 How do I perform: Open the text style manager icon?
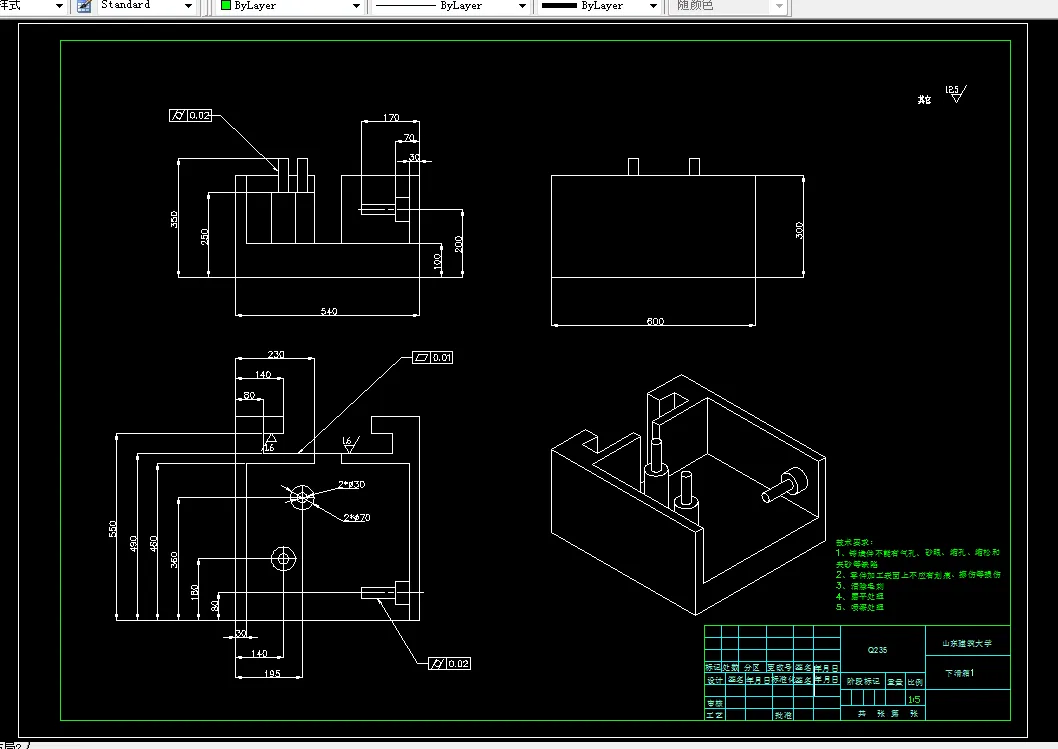point(84,6)
